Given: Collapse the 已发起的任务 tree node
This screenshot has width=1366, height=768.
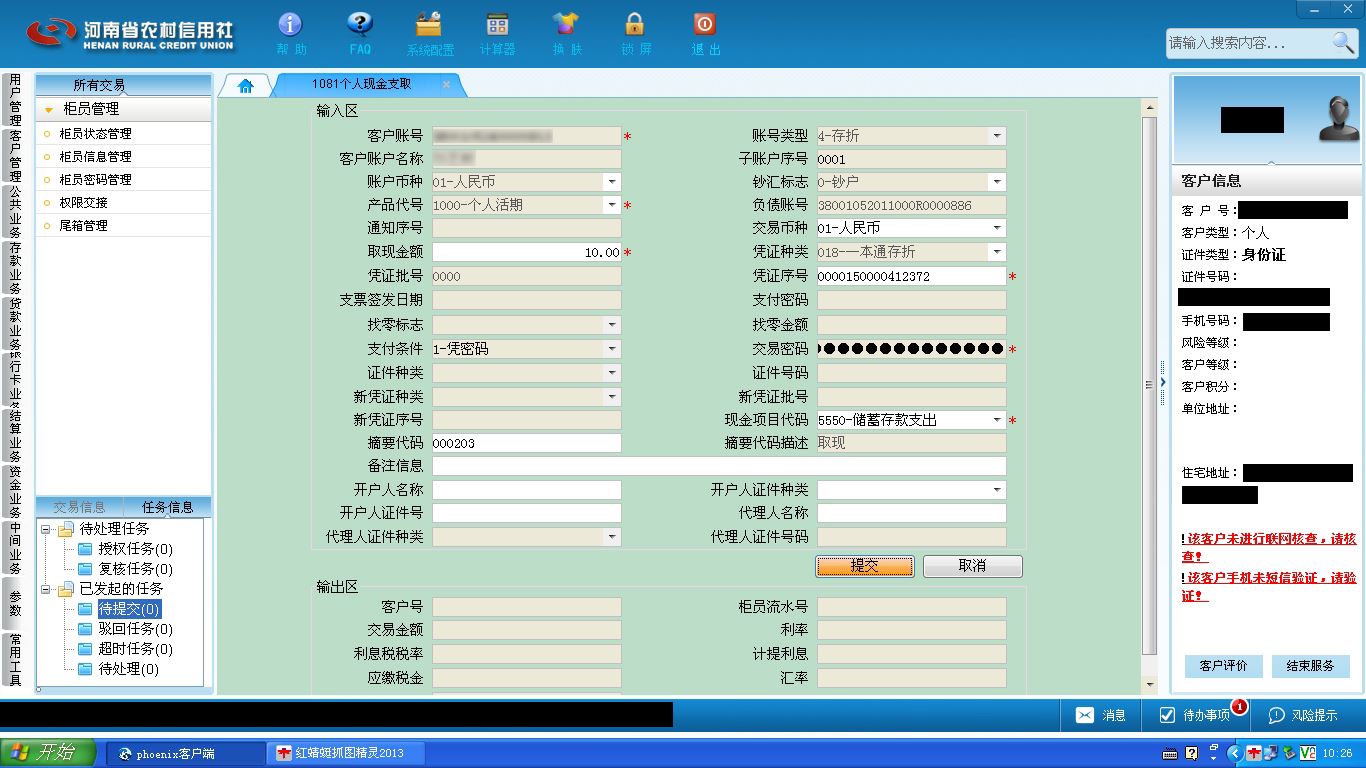Looking at the screenshot, I should coord(46,589).
